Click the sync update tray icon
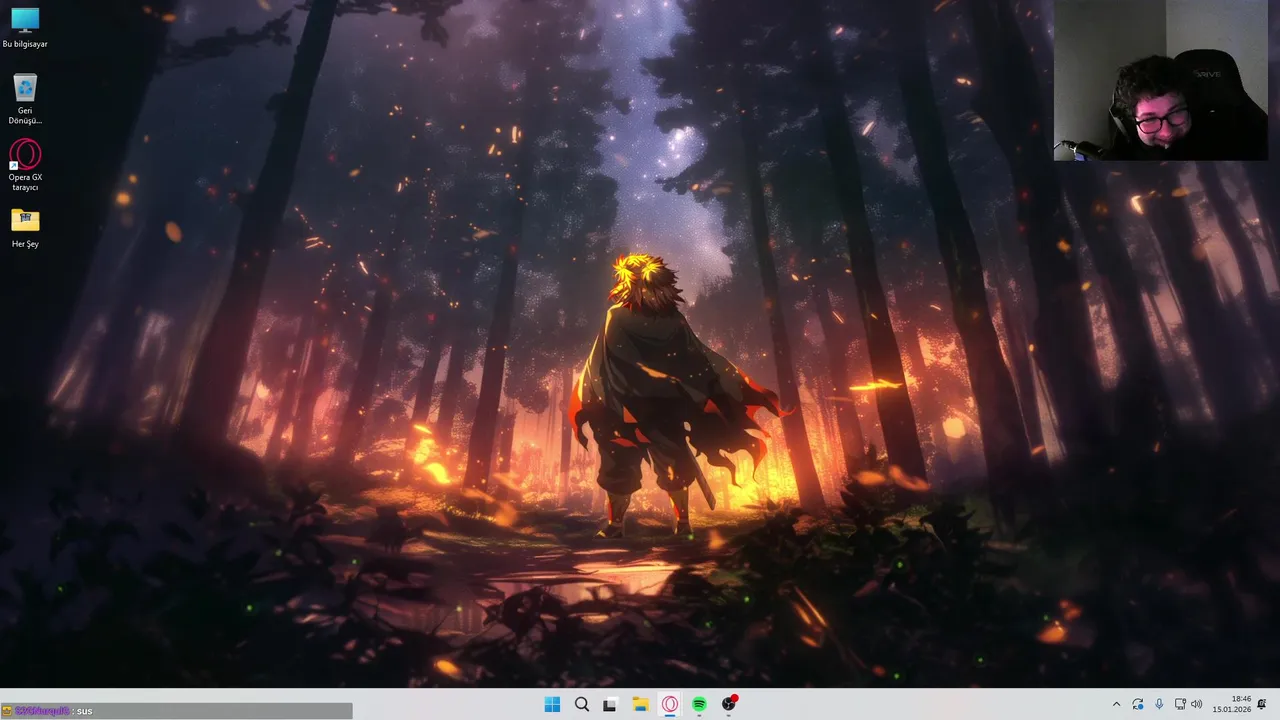Image resolution: width=1280 pixels, height=720 pixels. [x=1138, y=704]
